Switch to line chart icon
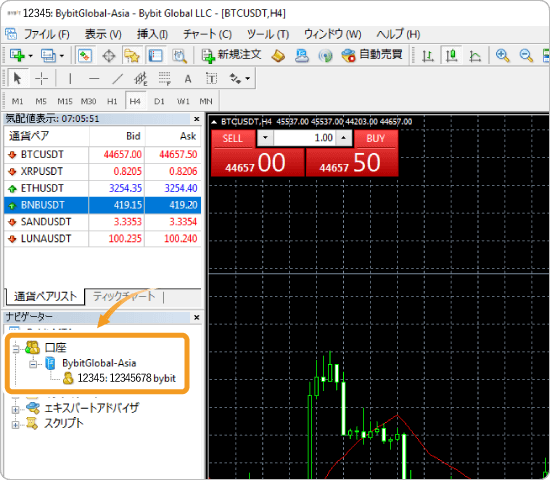The width and height of the screenshot is (550, 480). click(475, 56)
